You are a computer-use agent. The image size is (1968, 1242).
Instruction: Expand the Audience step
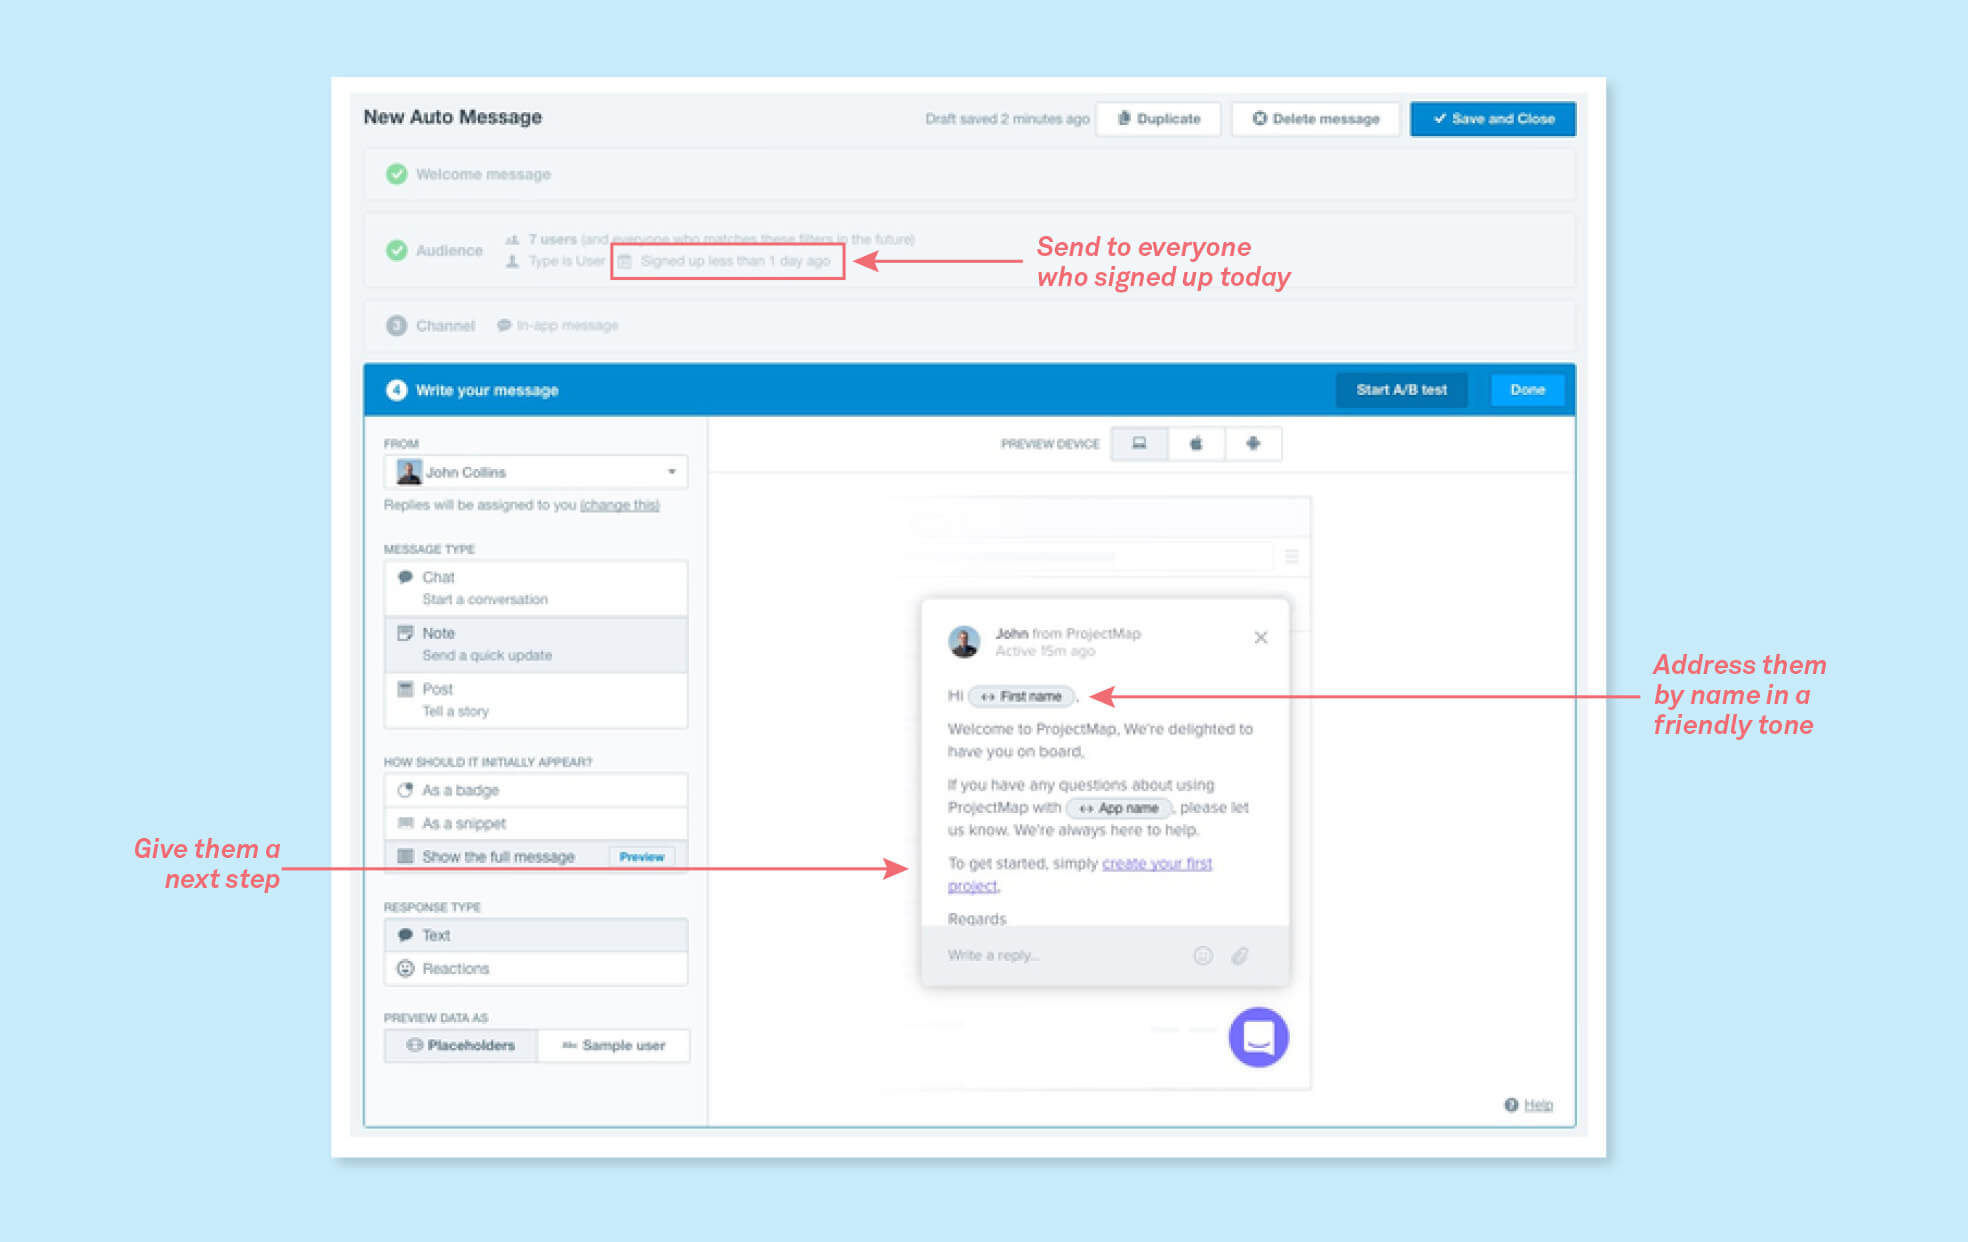969,250
